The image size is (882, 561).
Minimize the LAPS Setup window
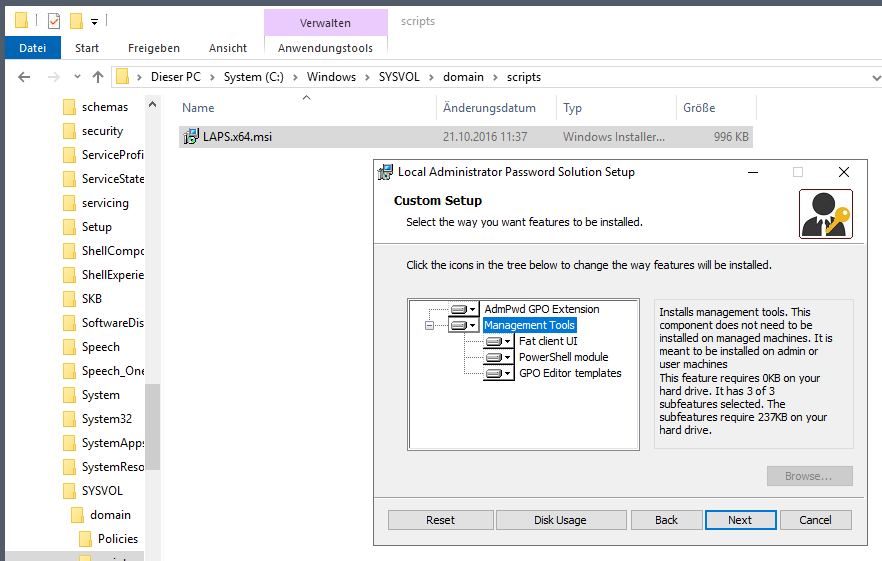click(x=753, y=172)
